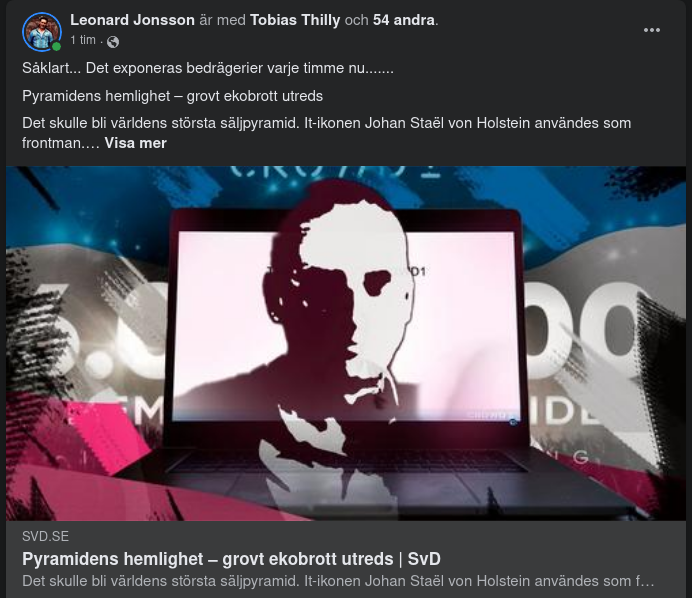Click the "frontman.…" text before Visa mer

[61, 143]
